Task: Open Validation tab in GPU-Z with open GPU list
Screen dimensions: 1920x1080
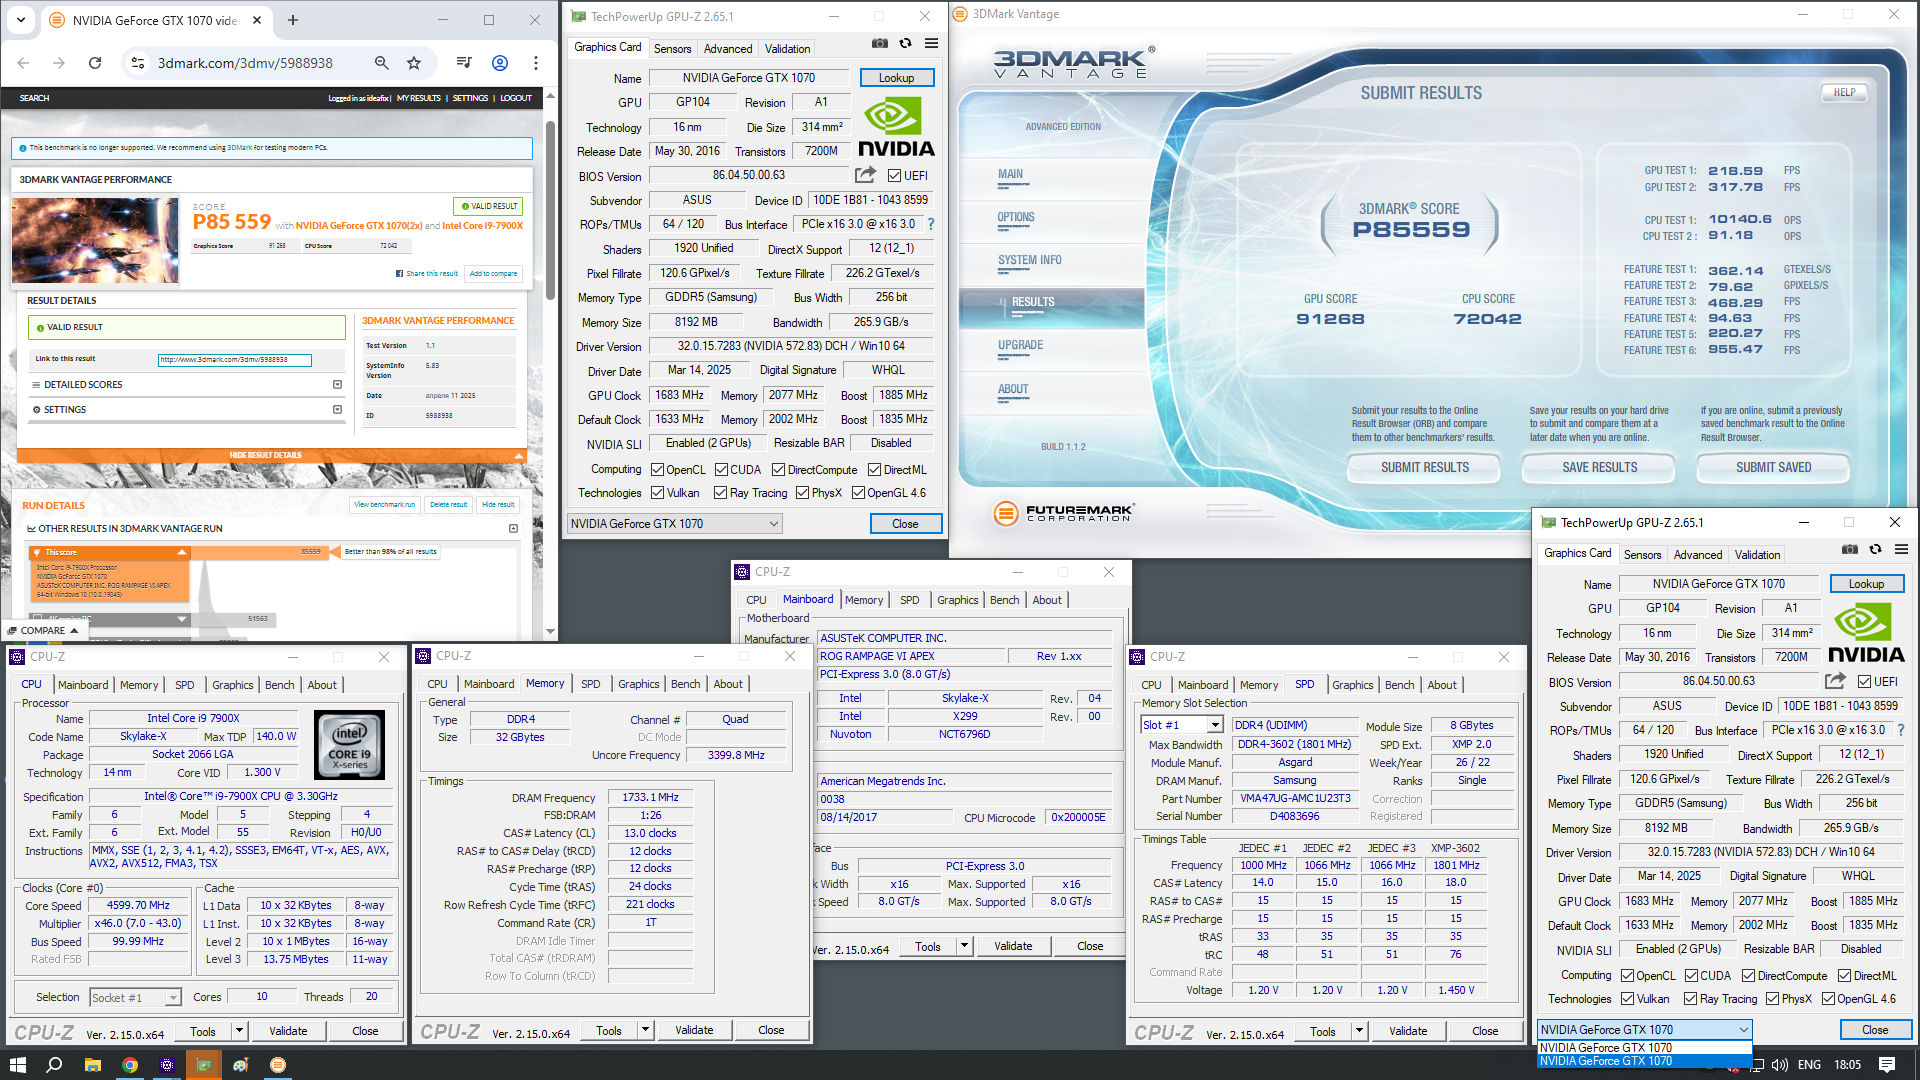Action: click(1757, 555)
